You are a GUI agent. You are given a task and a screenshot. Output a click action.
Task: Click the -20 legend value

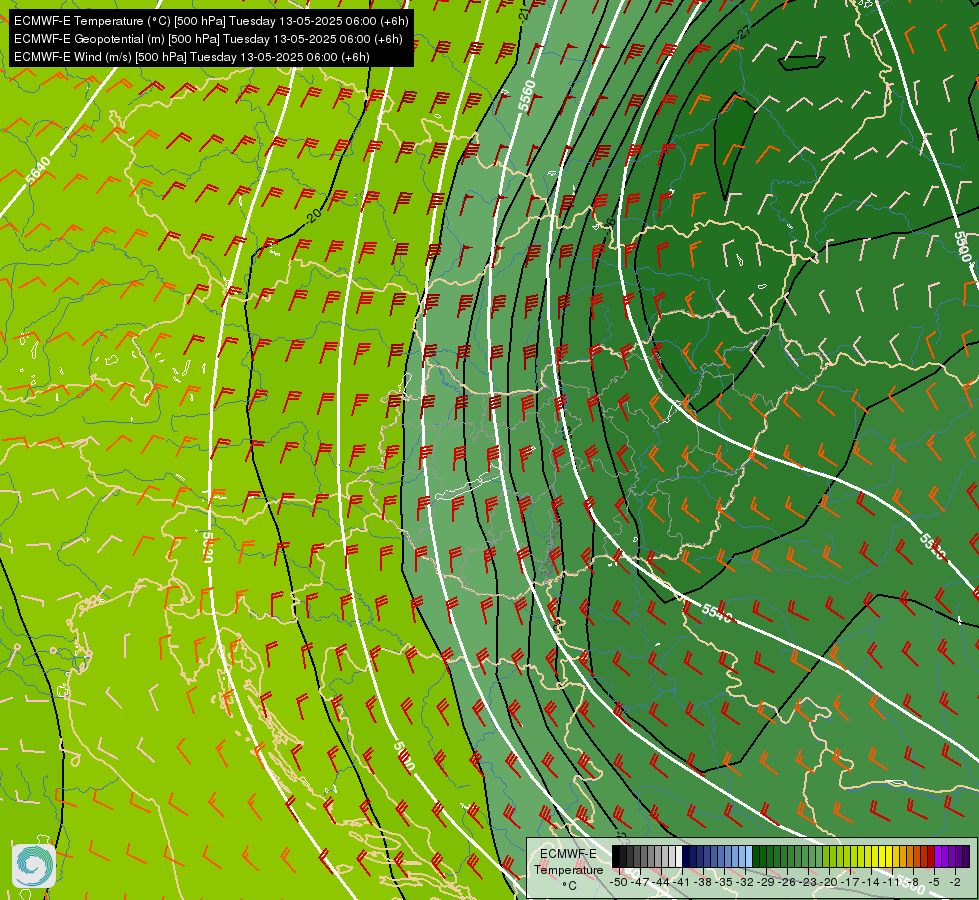point(829,882)
